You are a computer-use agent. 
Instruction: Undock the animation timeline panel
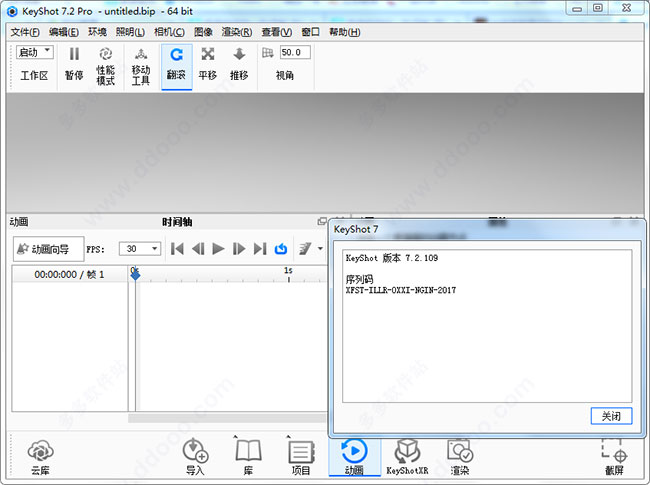tap(322, 221)
